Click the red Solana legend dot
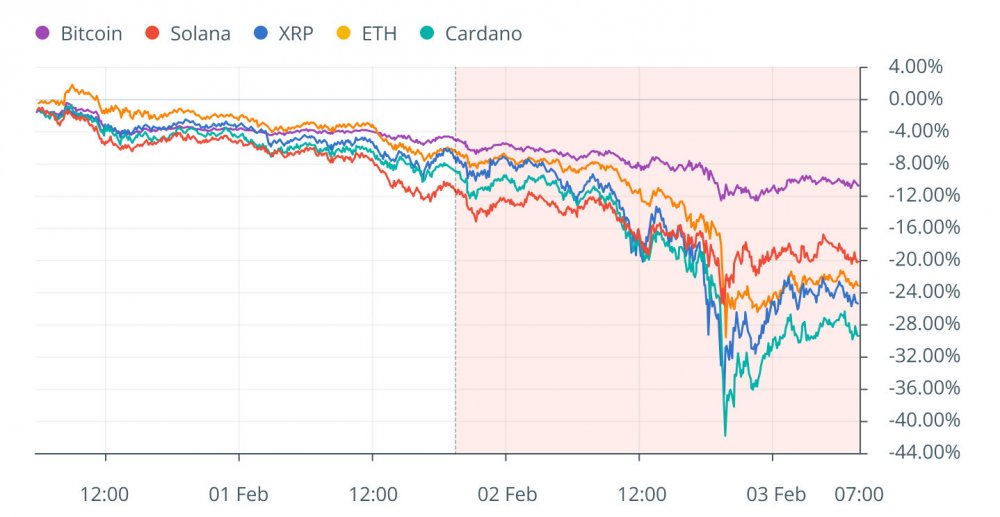Screen dimensions: 1000x517 click(x=153, y=34)
